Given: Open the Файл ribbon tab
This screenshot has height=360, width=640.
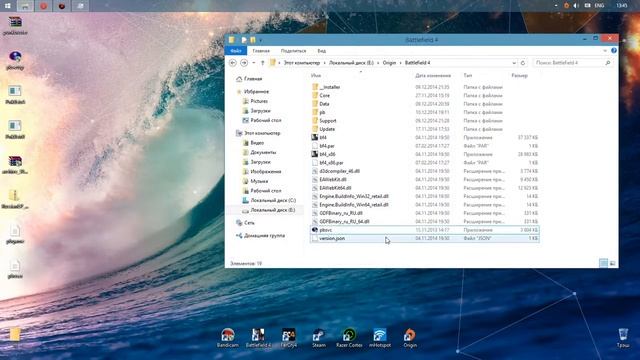Looking at the screenshot, I should [236, 51].
